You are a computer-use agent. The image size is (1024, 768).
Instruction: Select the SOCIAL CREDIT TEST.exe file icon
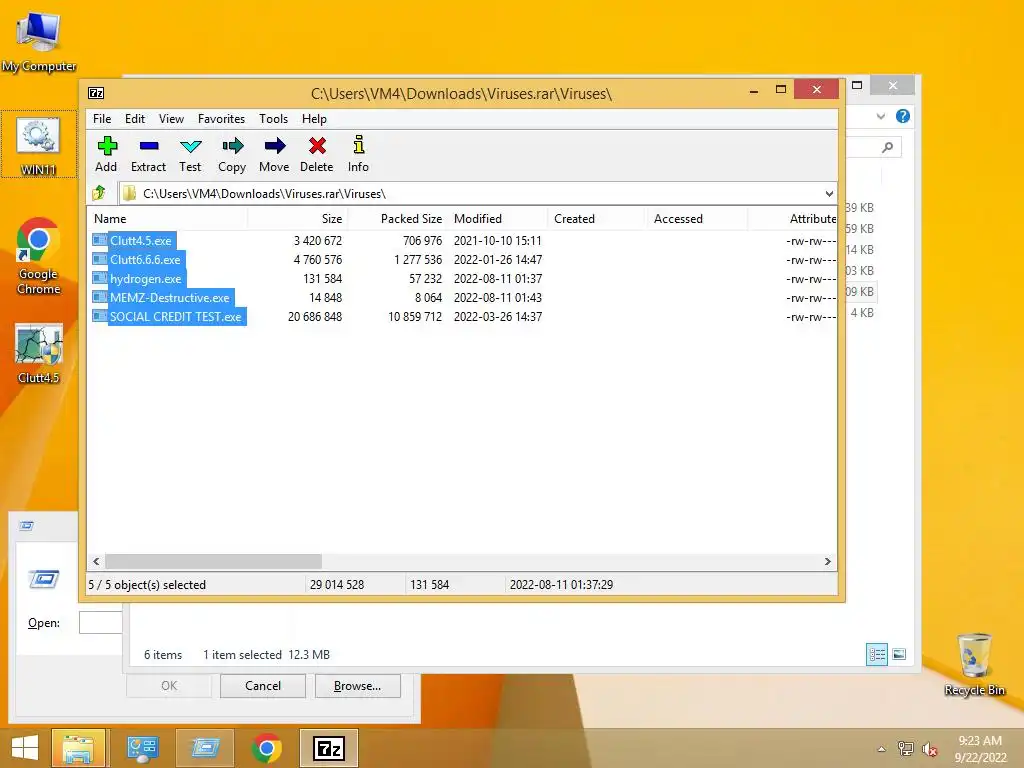99,316
